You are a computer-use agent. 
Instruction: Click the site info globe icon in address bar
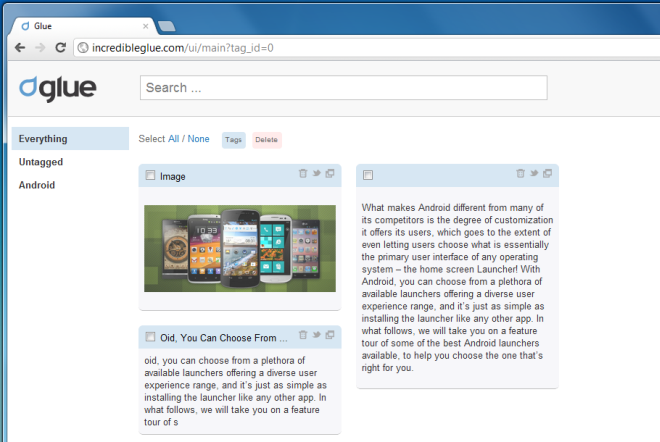83,48
